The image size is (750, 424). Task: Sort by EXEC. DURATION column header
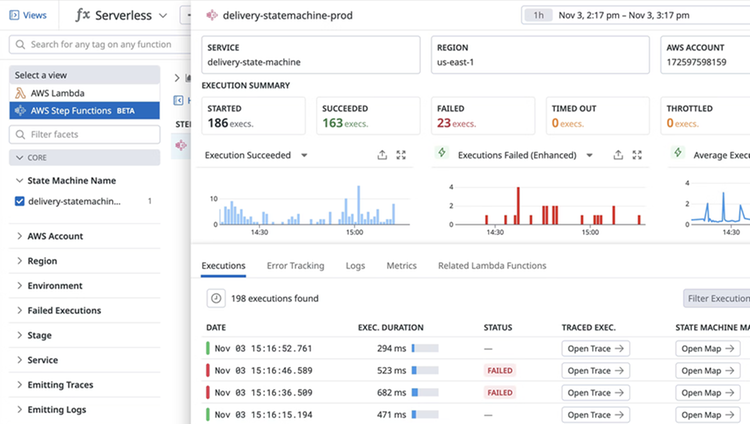pos(390,327)
